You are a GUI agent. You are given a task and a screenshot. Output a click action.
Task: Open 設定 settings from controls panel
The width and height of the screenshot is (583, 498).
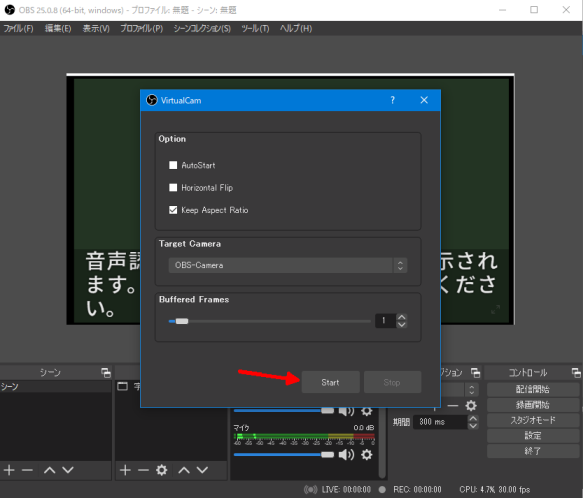point(533,436)
